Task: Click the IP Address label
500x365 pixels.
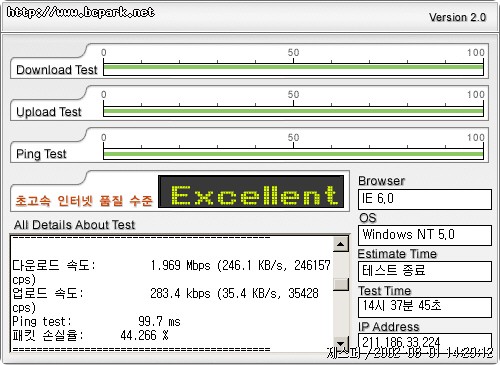Action: [x=389, y=327]
